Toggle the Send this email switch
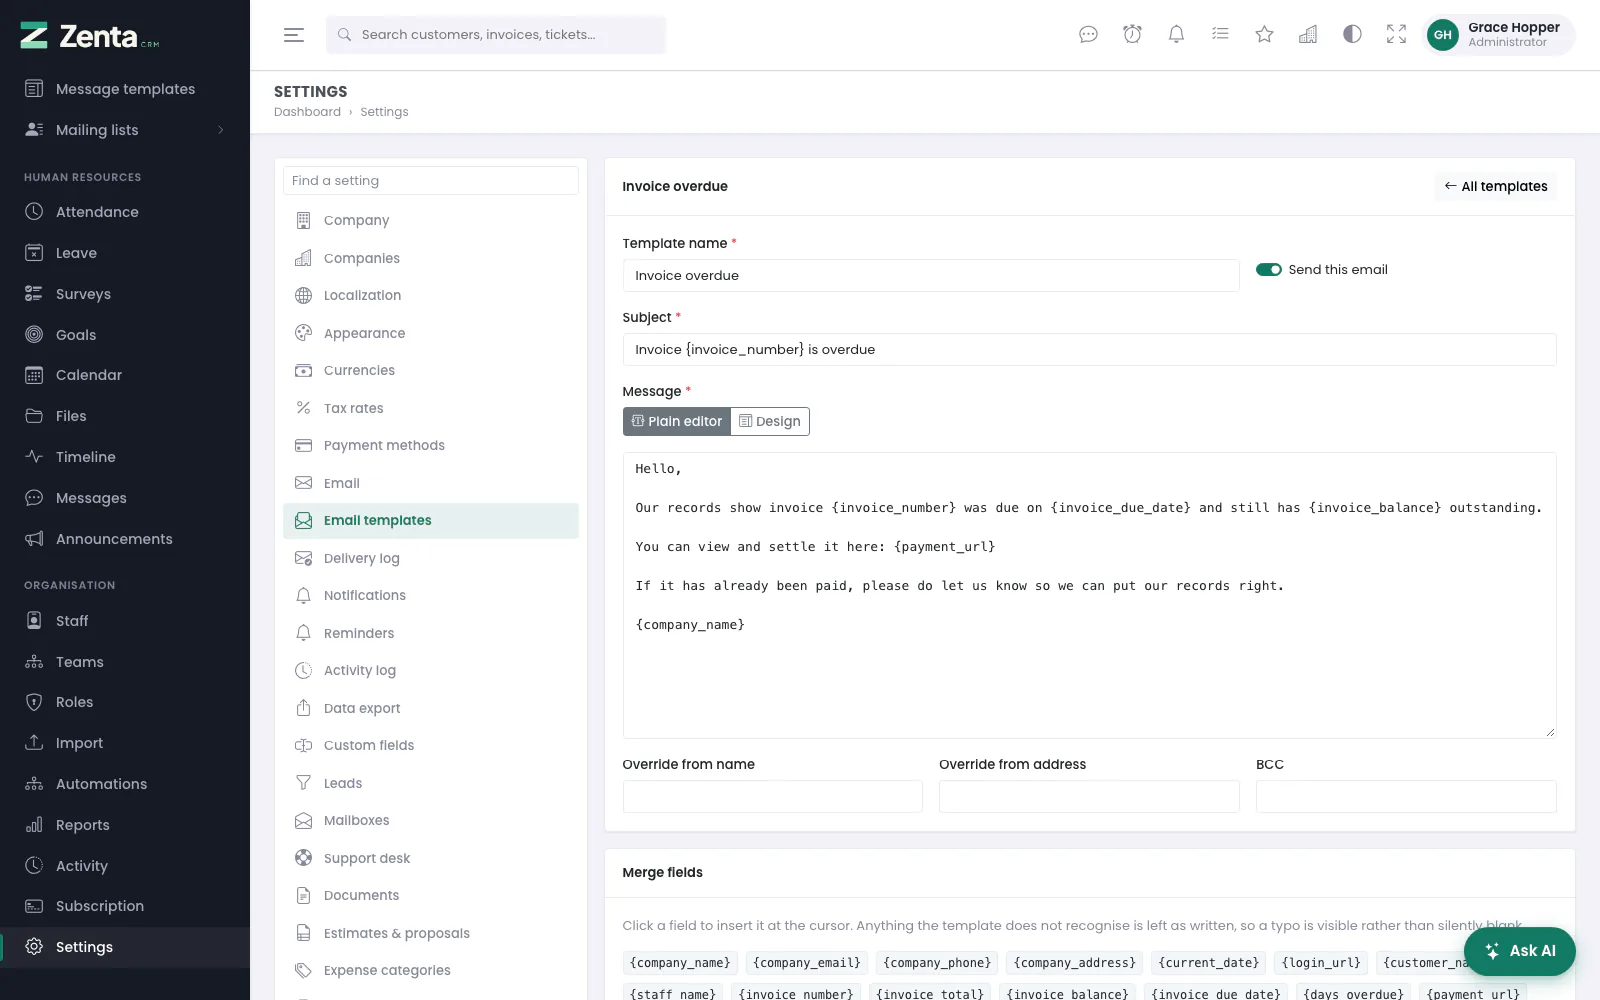 [x=1269, y=270]
